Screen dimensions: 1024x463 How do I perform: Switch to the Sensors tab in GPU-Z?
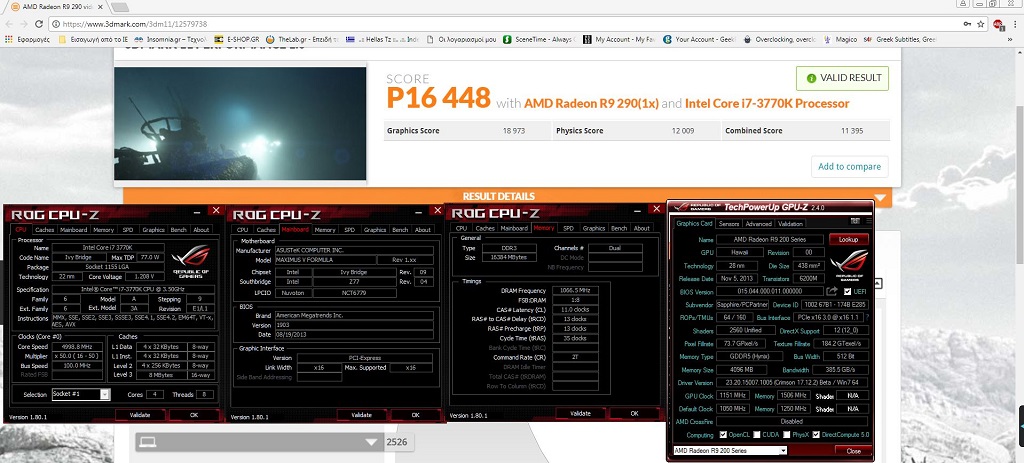point(728,223)
